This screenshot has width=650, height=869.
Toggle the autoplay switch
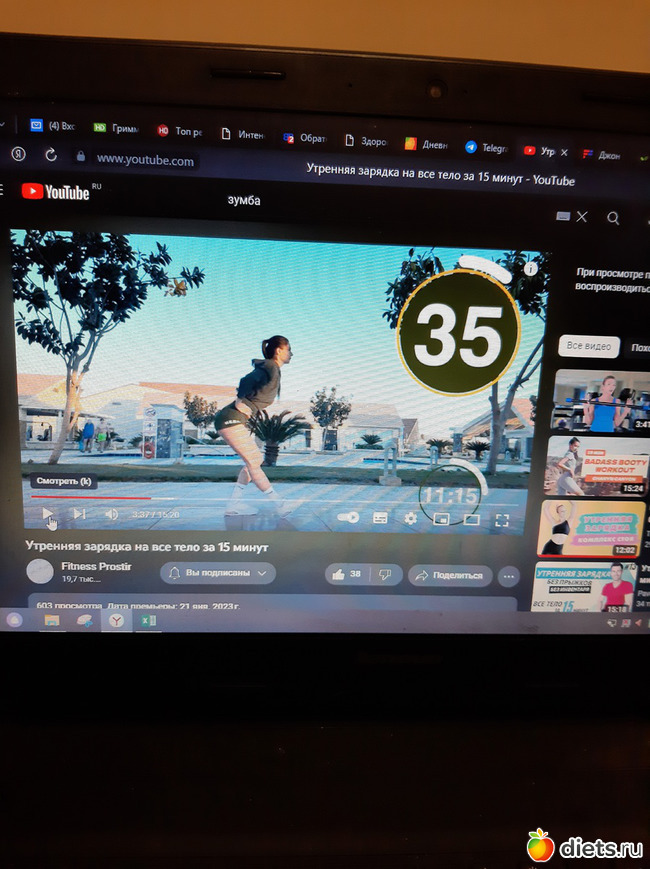click(x=348, y=518)
